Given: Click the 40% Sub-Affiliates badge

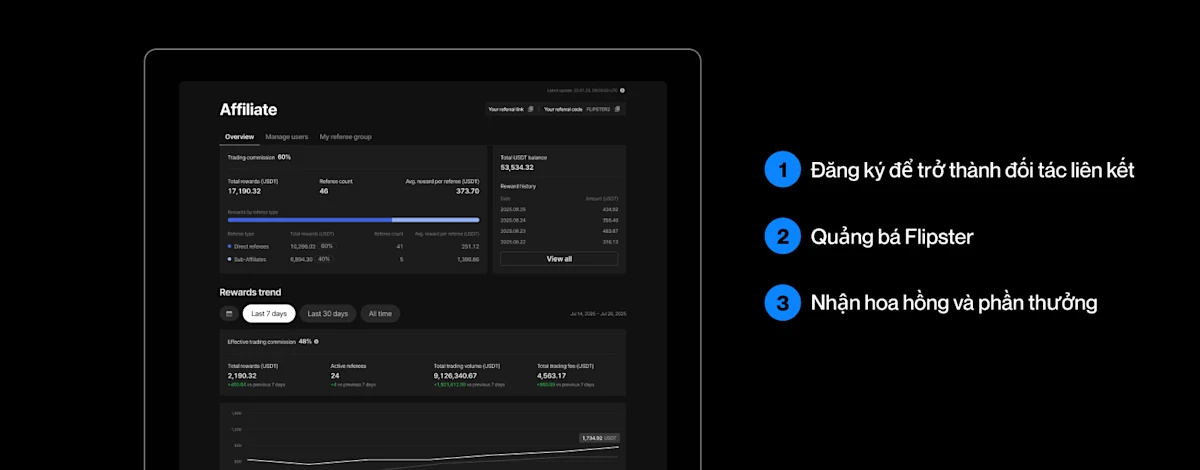Looking at the screenshot, I should (x=323, y=259).
